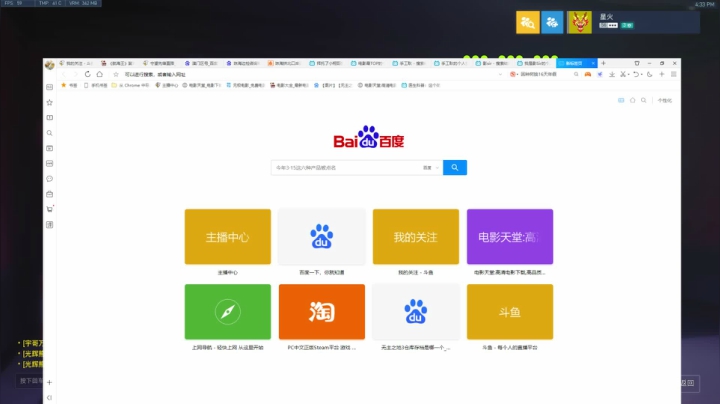
Task: Open the sidebar search magnifier
Action: coord(50,133)
